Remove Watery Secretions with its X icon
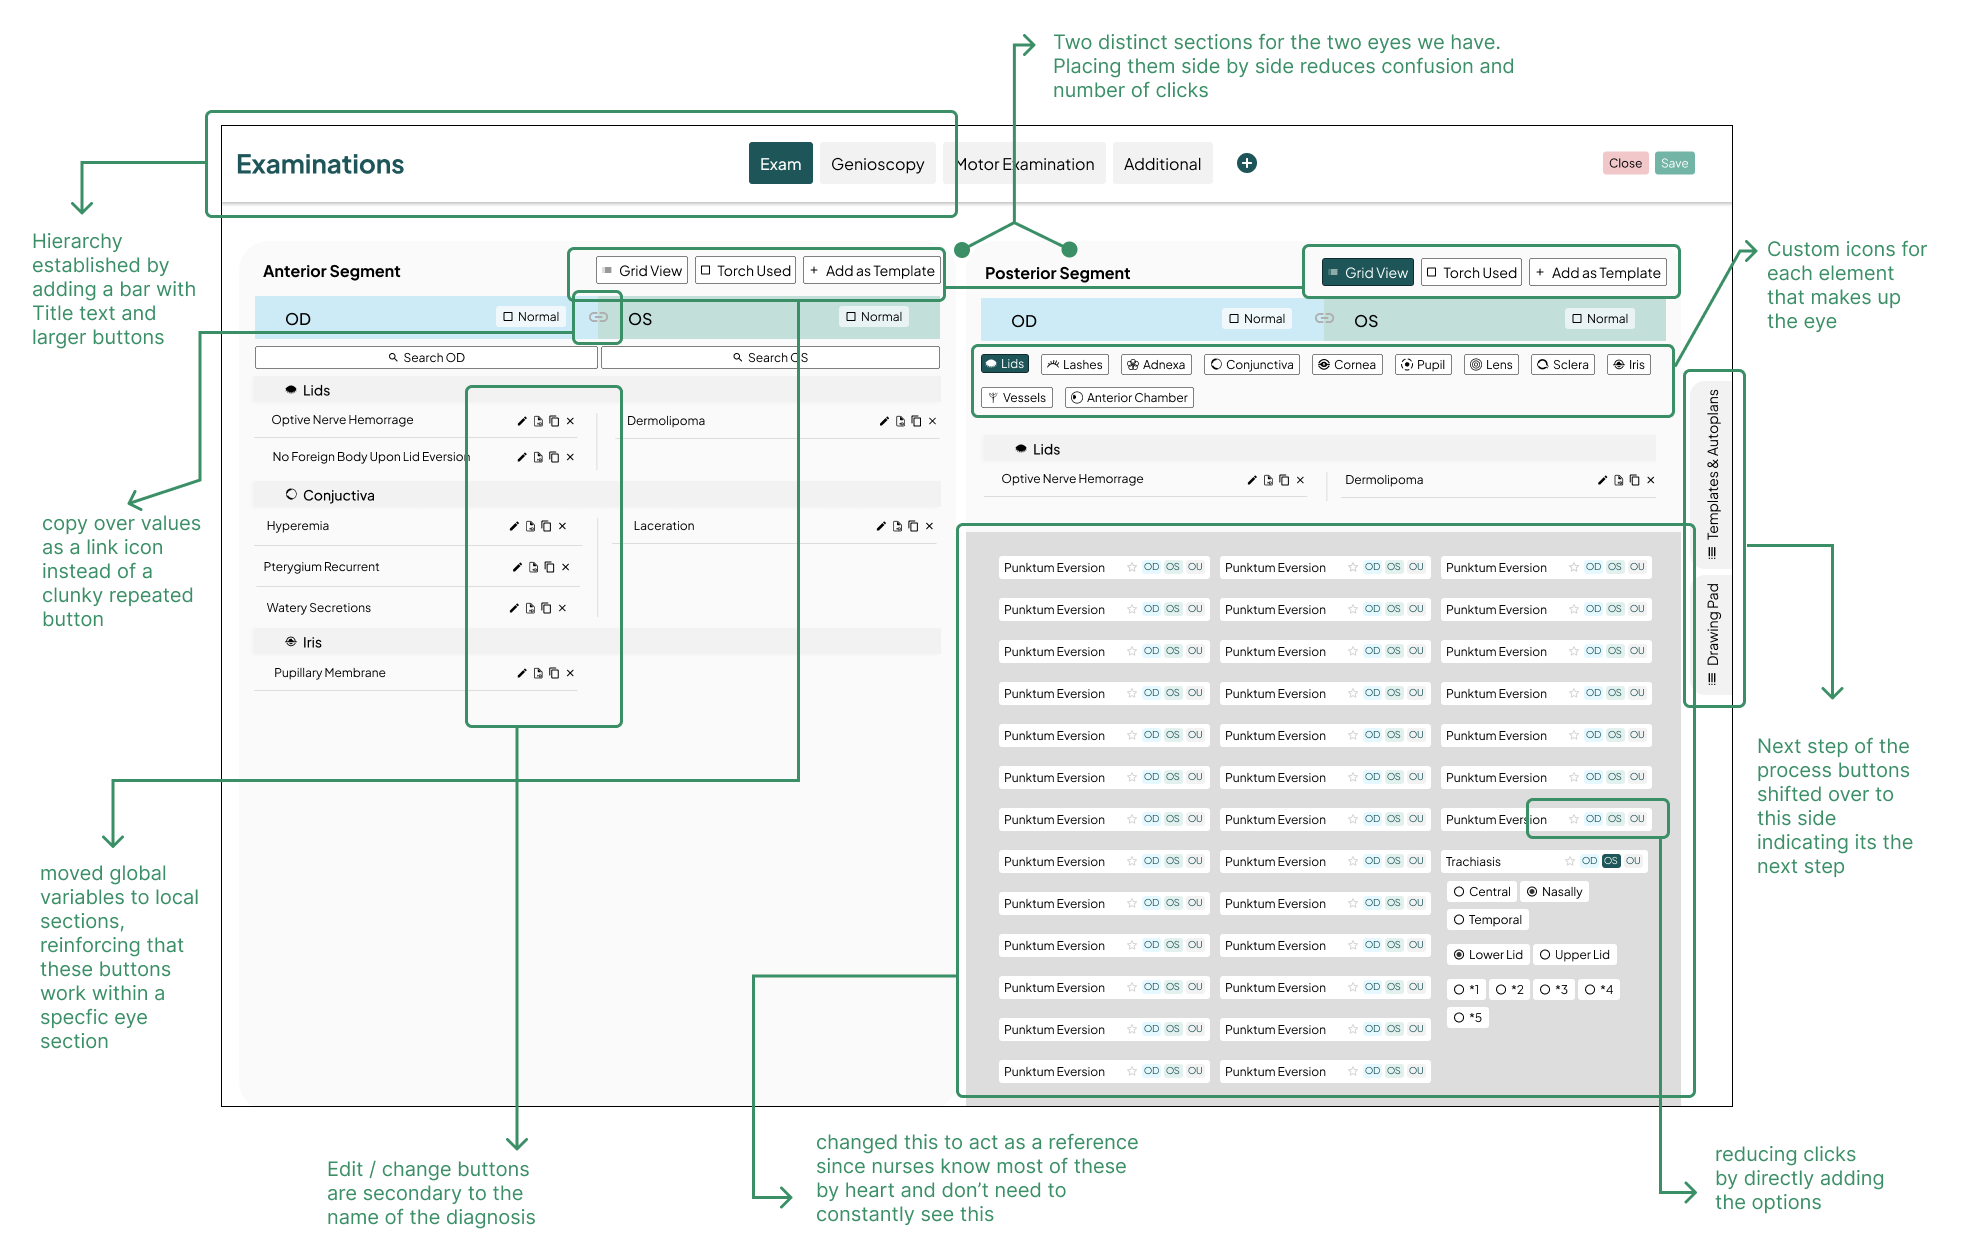The height and width of the screenshot is (1252, 1969). tap(563, 608)
